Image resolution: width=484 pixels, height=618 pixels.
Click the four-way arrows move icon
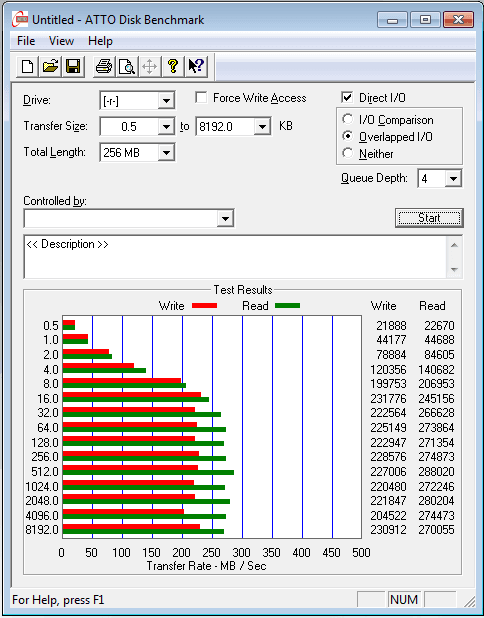(x=150, y=66)
